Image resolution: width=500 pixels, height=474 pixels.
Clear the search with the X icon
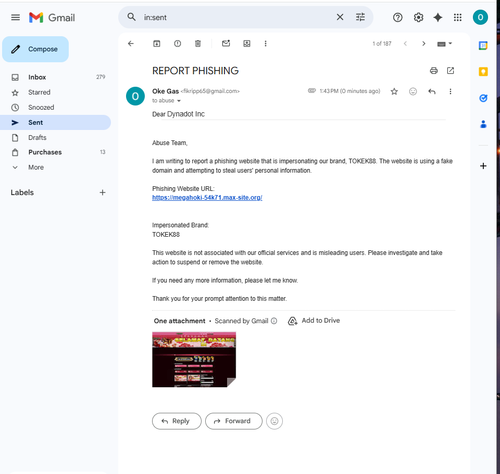tap(340, 17)
